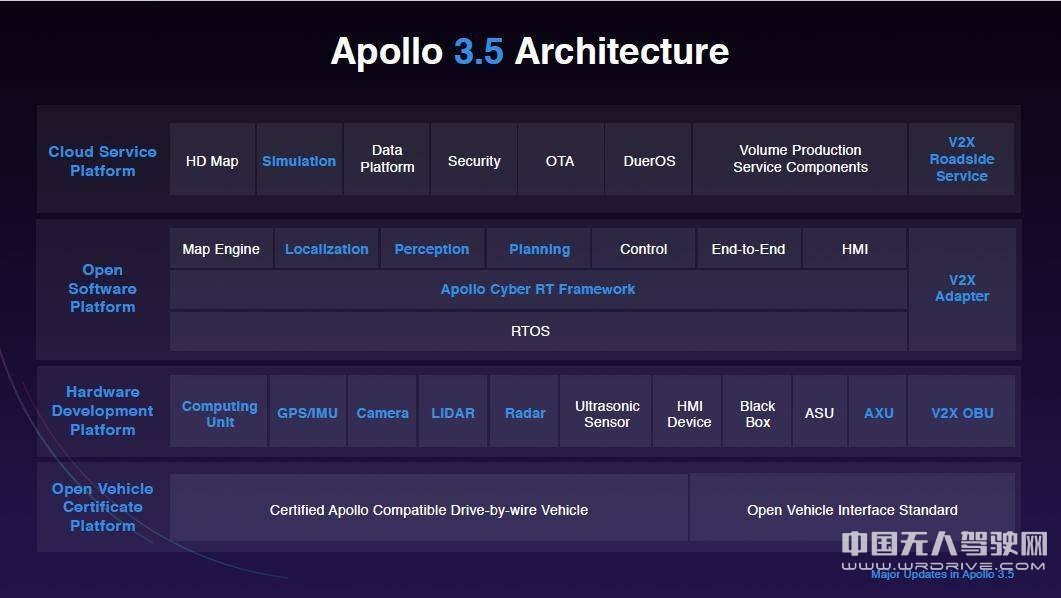Toggle the V2X Adapter block

click(962, 288)
